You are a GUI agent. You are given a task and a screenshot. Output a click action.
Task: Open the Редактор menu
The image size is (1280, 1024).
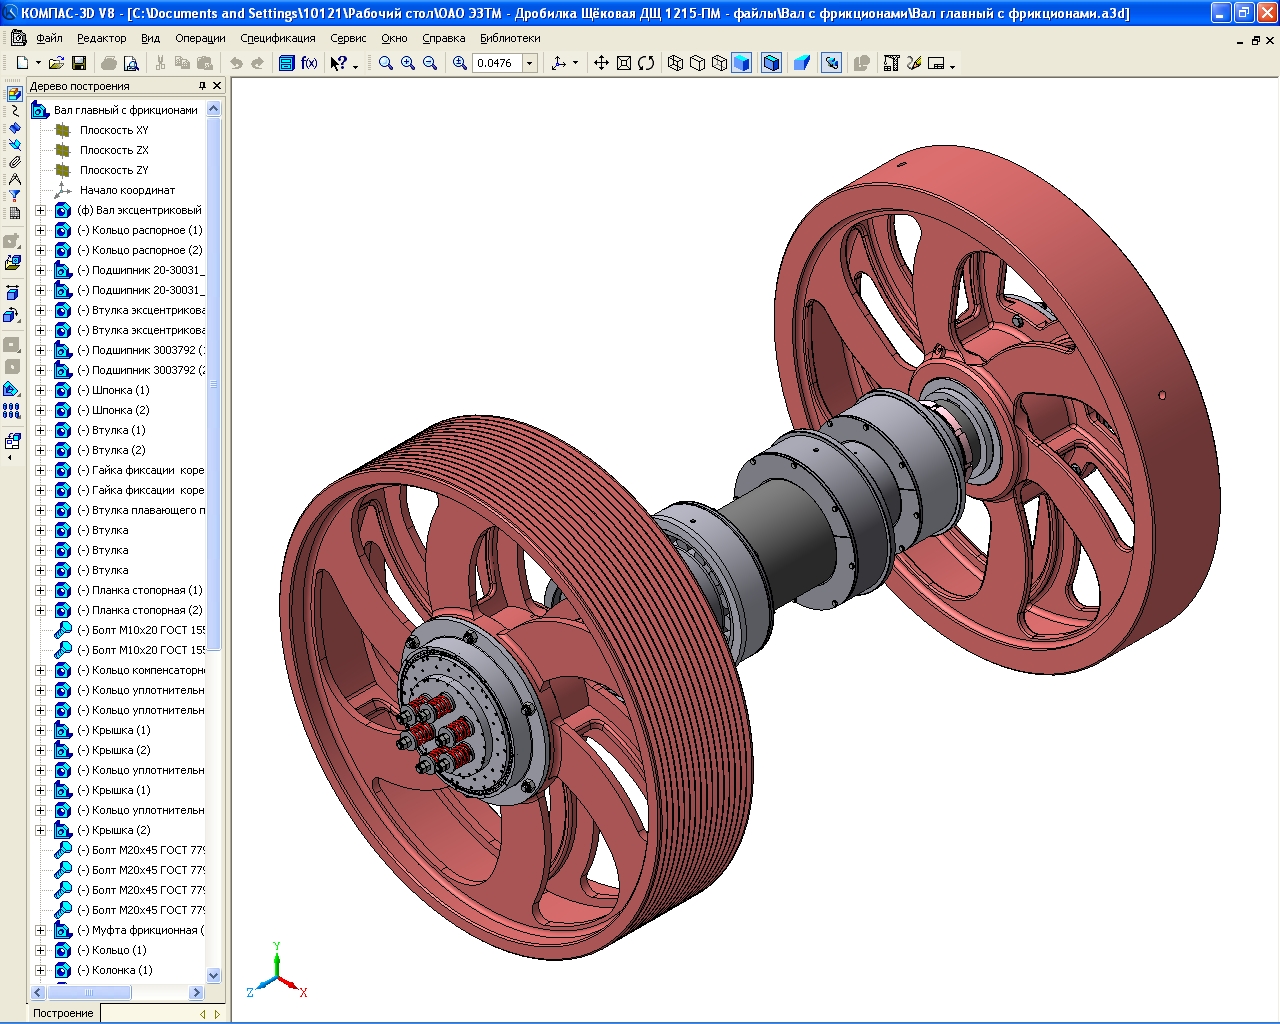[101, 38]
